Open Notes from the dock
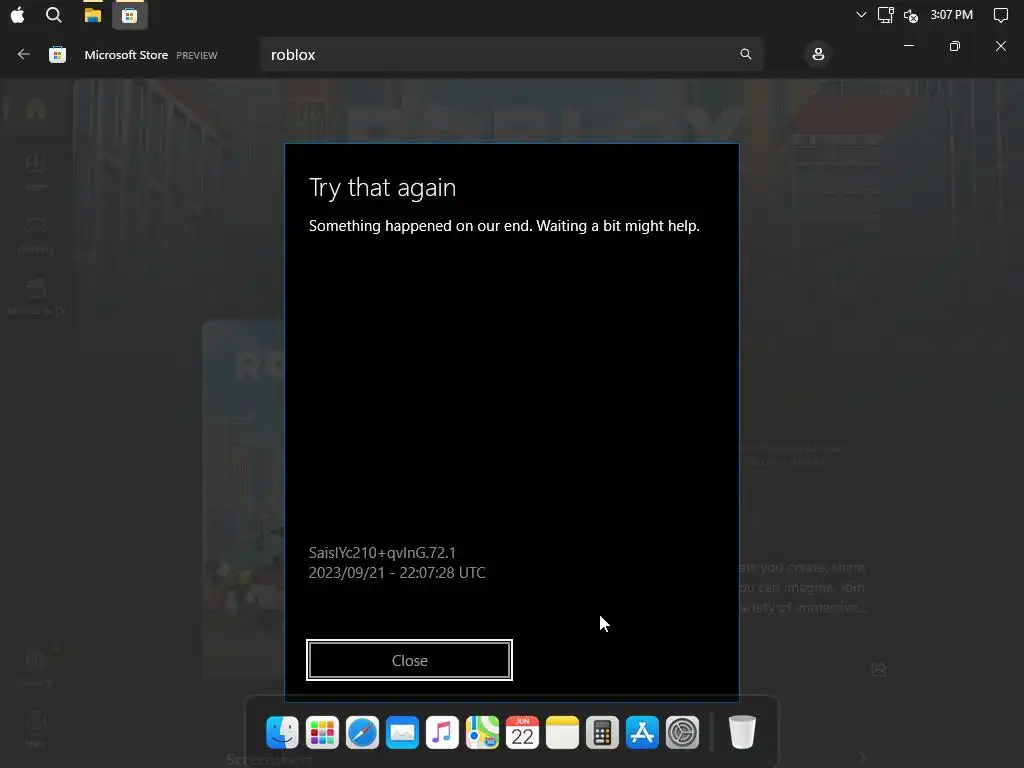 tap(562, 732)
